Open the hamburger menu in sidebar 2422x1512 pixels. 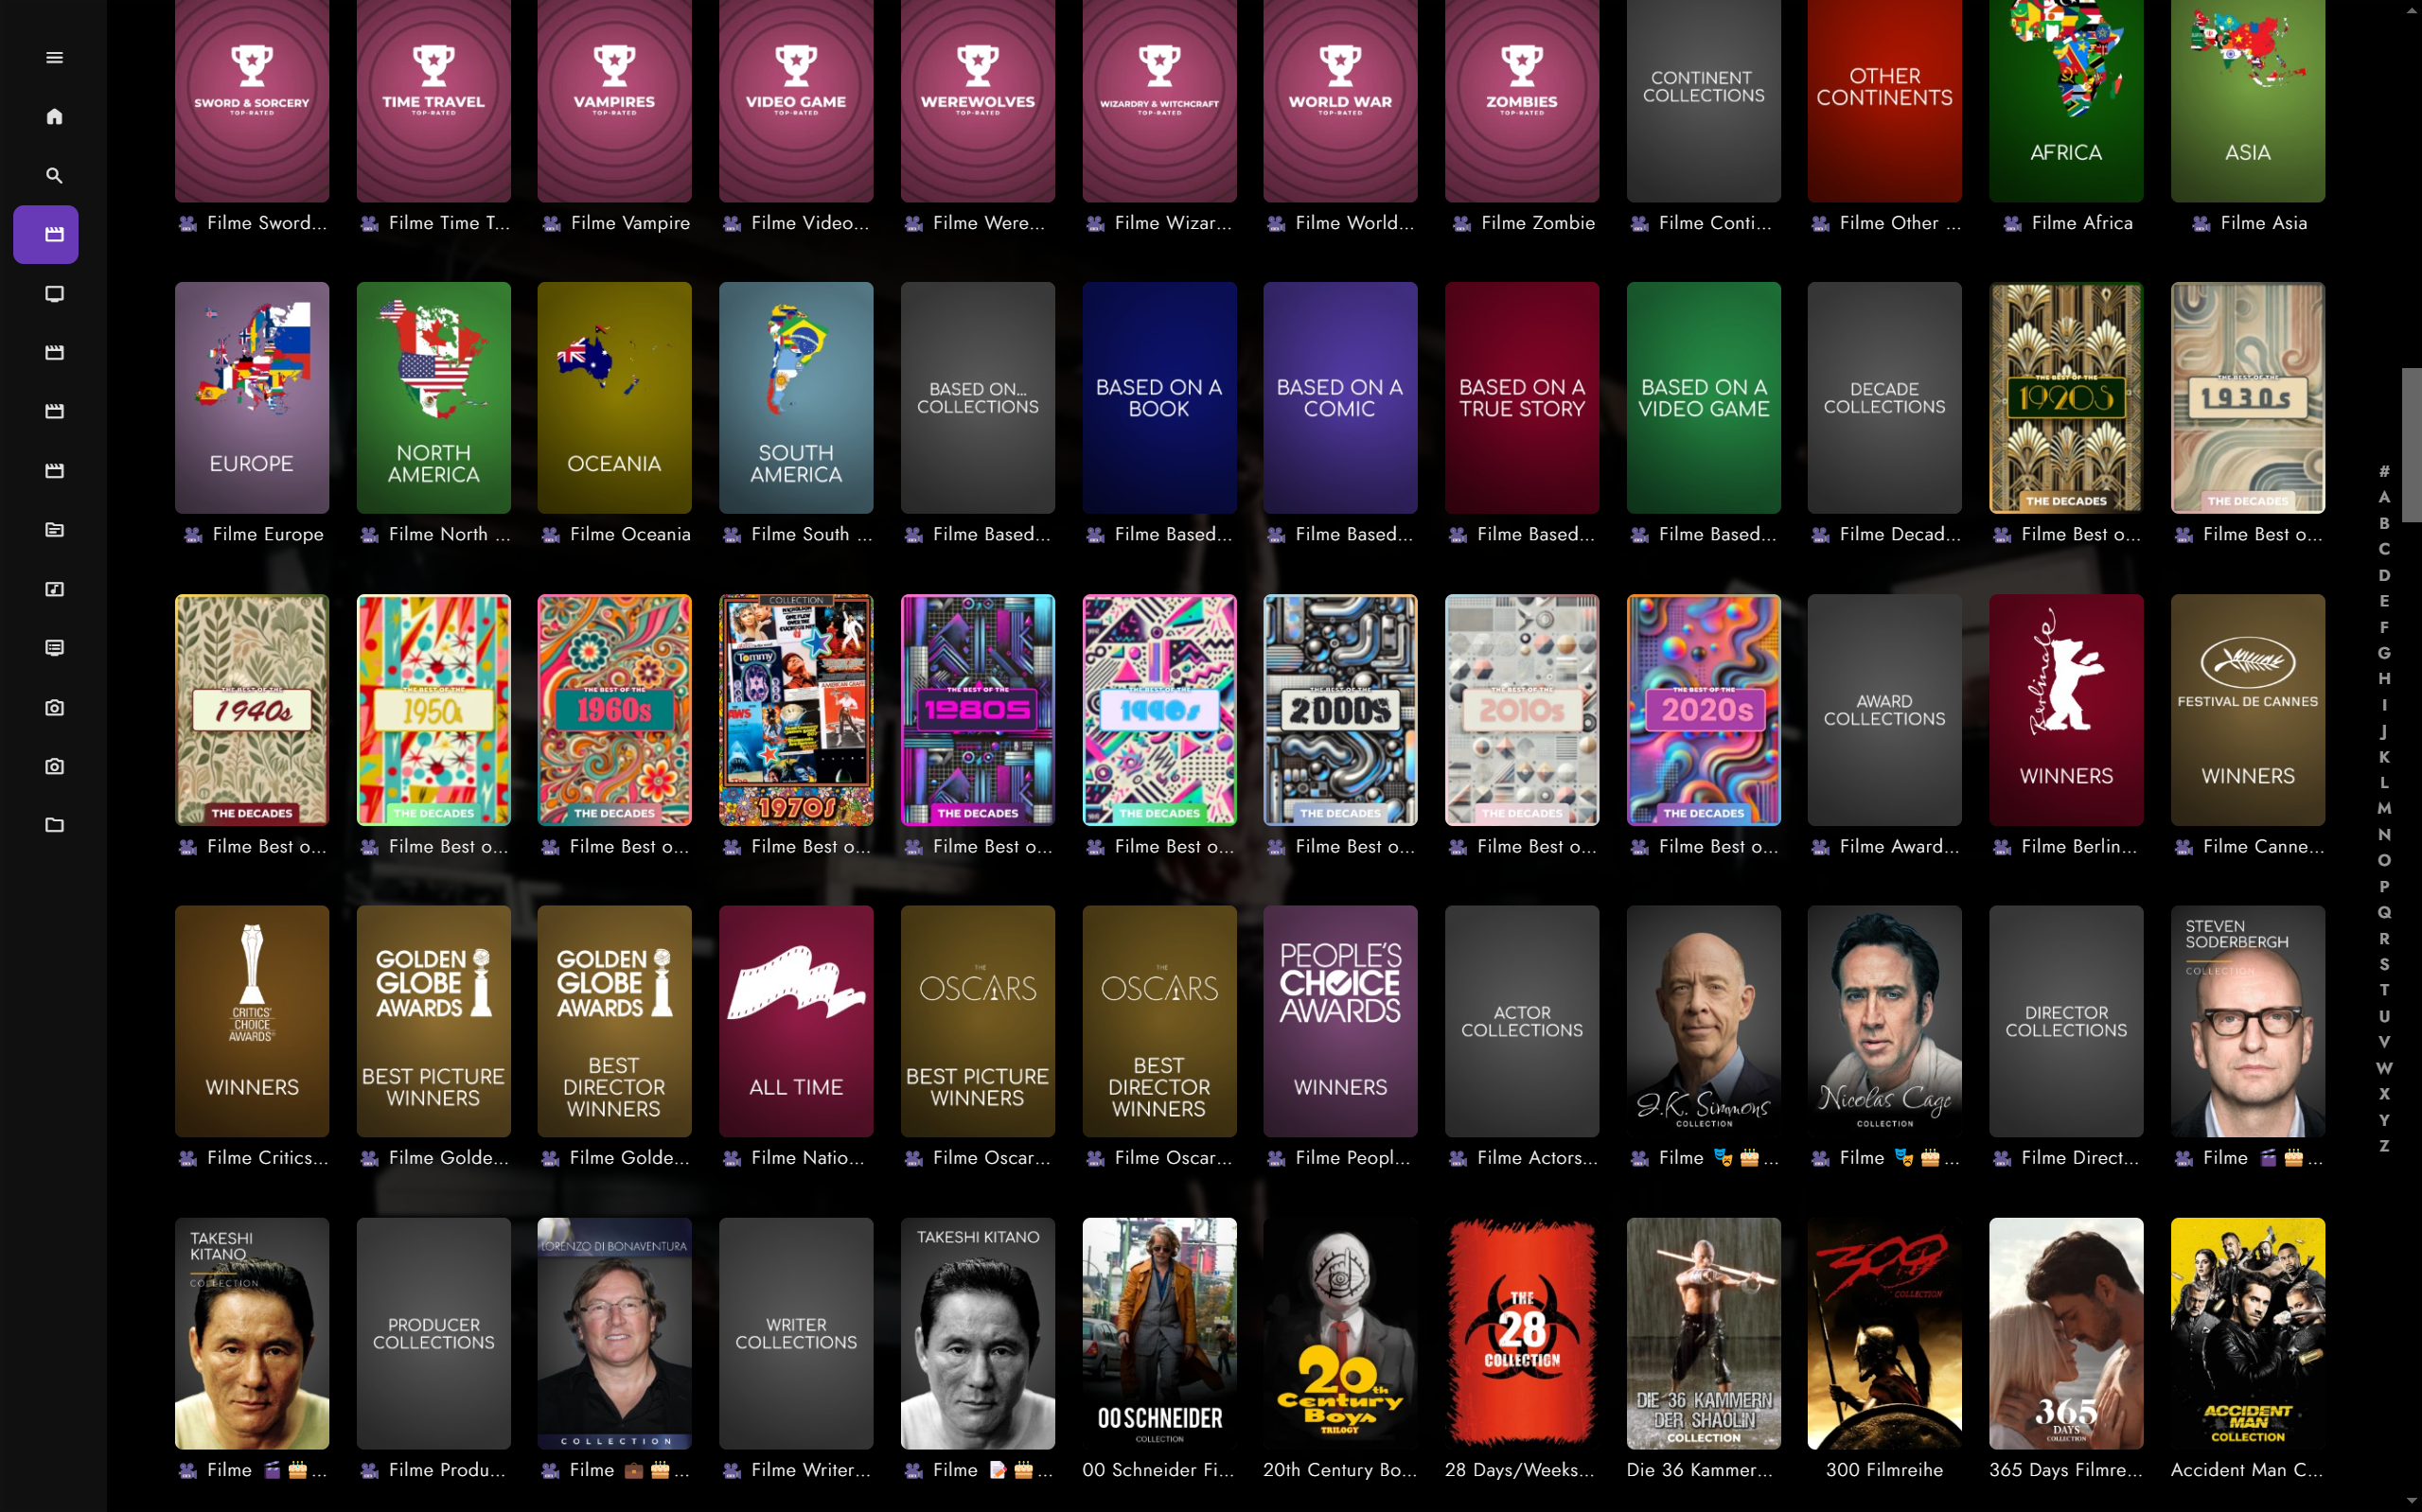point(54,58)
